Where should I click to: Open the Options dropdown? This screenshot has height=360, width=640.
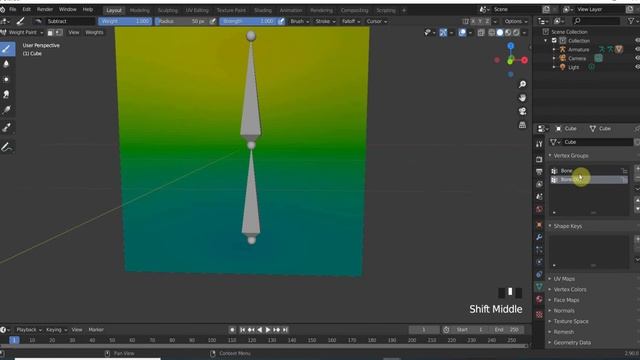[x=516, y=21]
